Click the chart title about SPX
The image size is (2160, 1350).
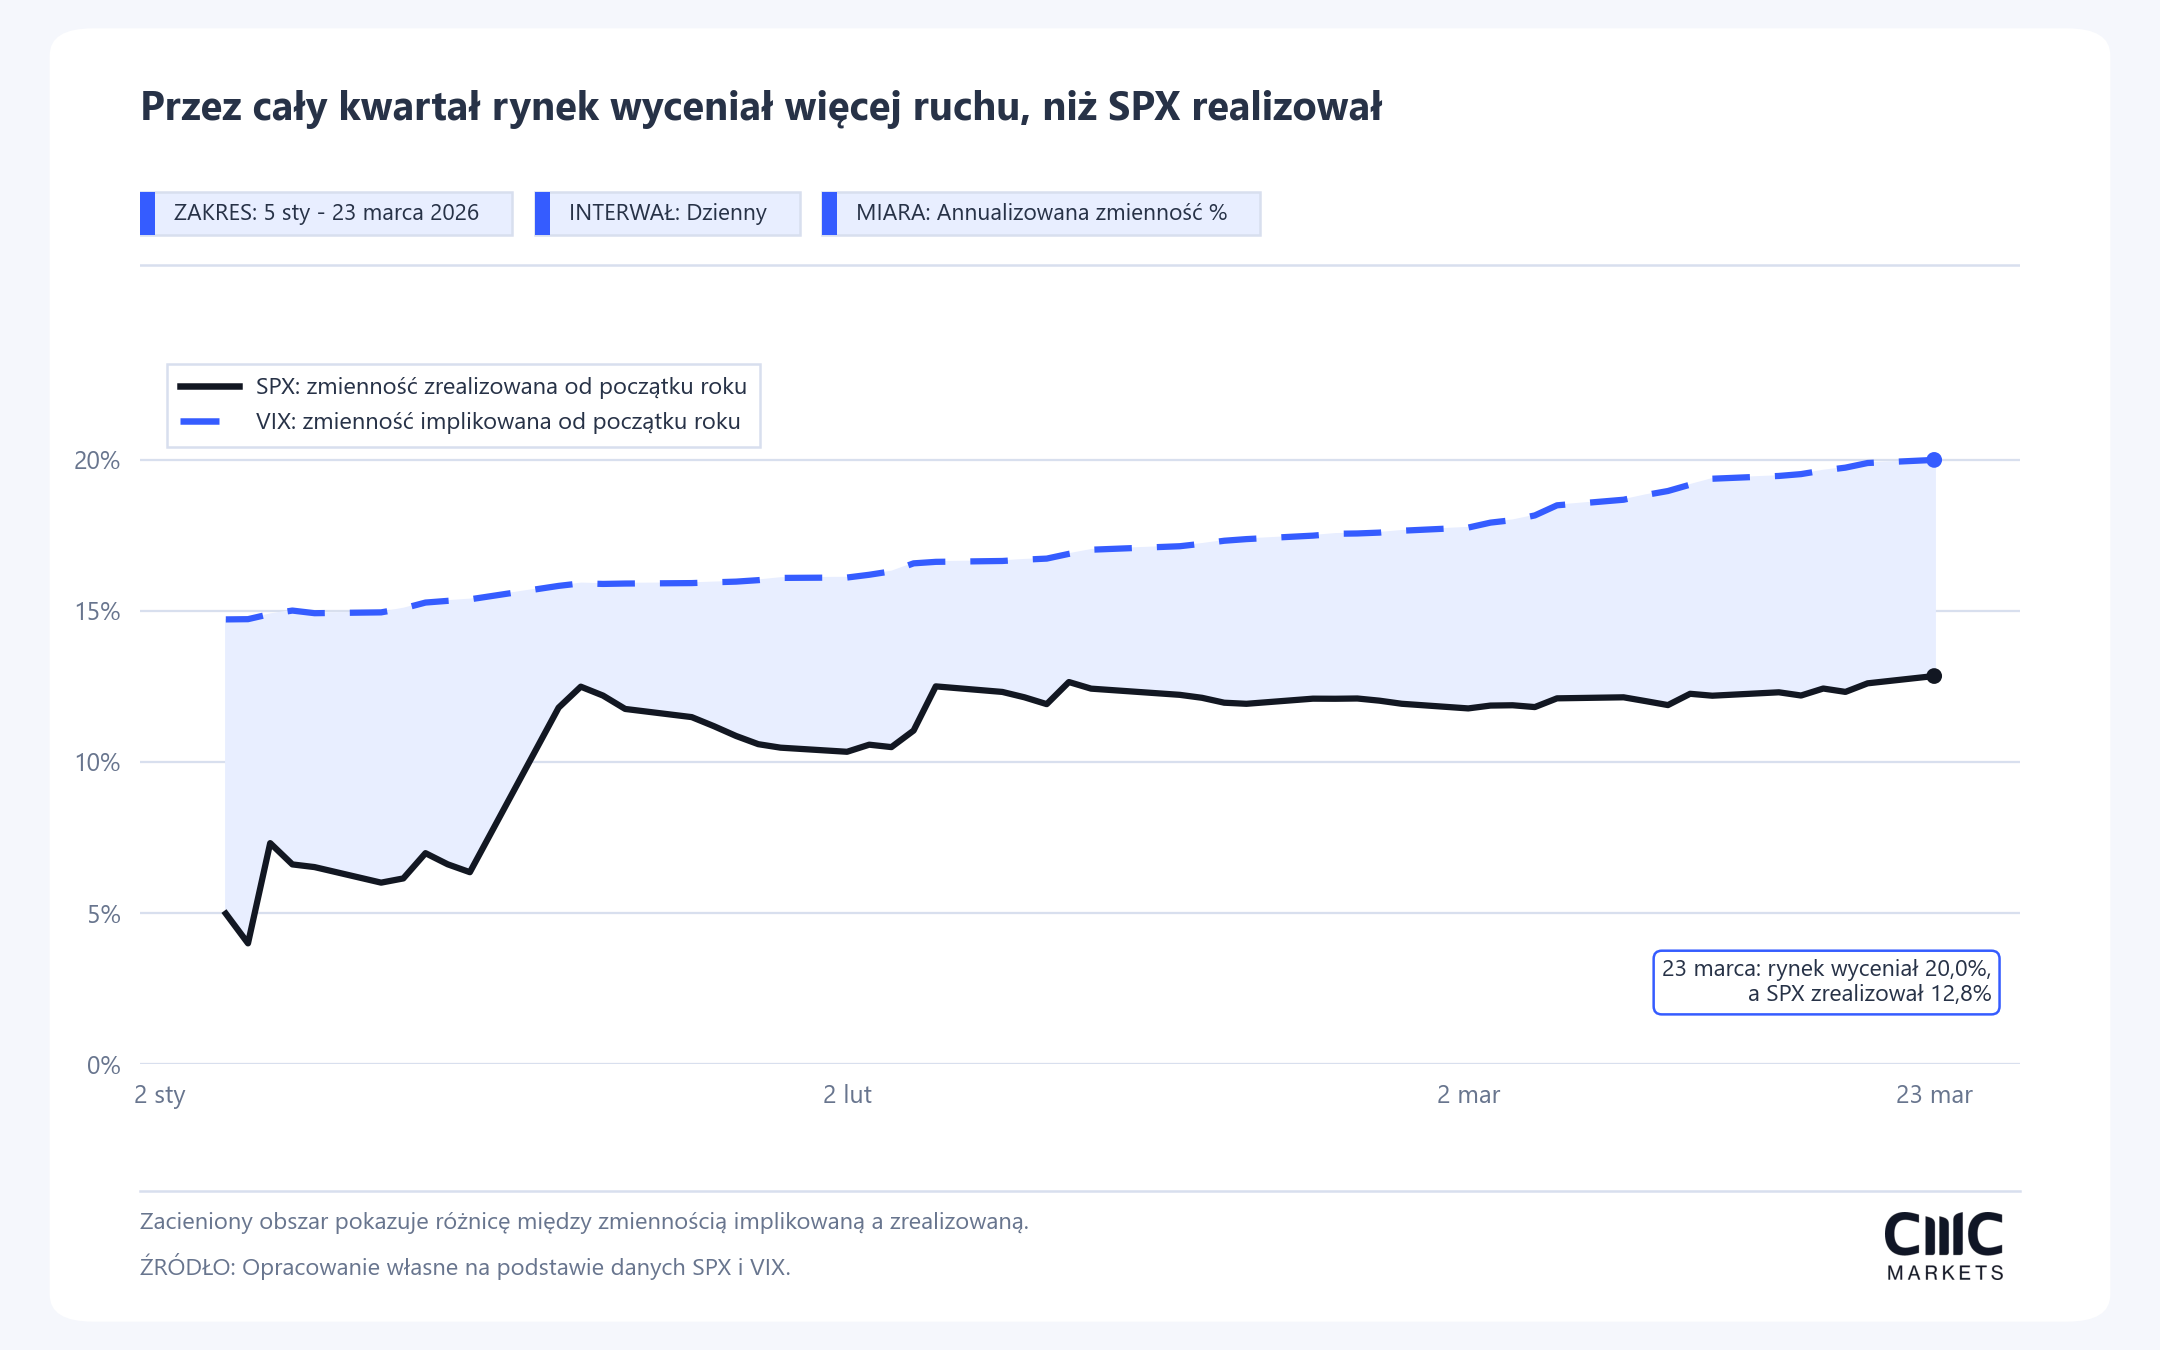[x=761, y=107]
